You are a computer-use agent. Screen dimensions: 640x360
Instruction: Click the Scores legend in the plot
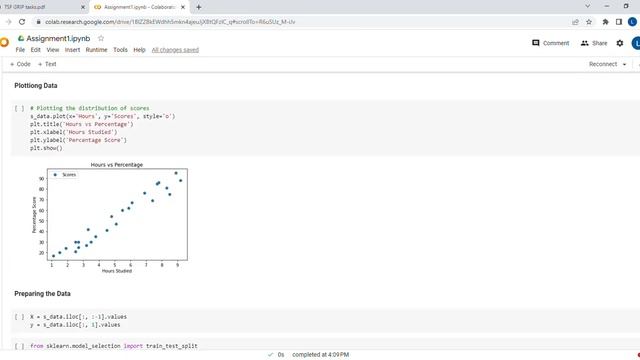[65, 175]
